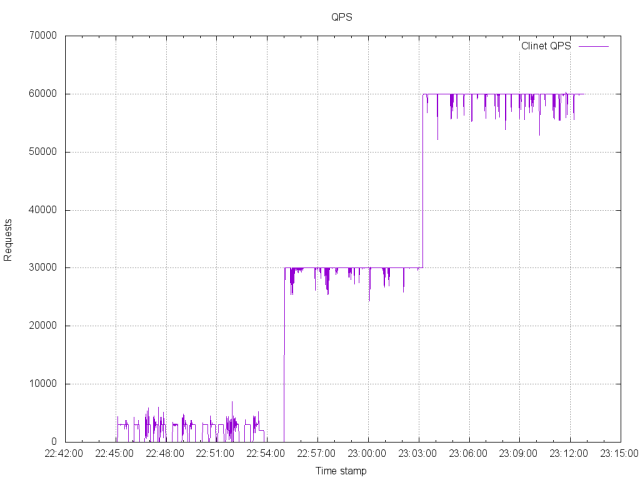640x480 pixels.
Task: Click the 22:42:00 time label
Action: 64,453
